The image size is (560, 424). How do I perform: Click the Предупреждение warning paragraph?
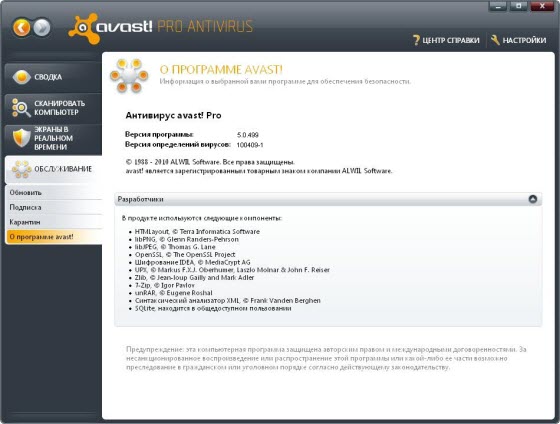click(326, 358)
